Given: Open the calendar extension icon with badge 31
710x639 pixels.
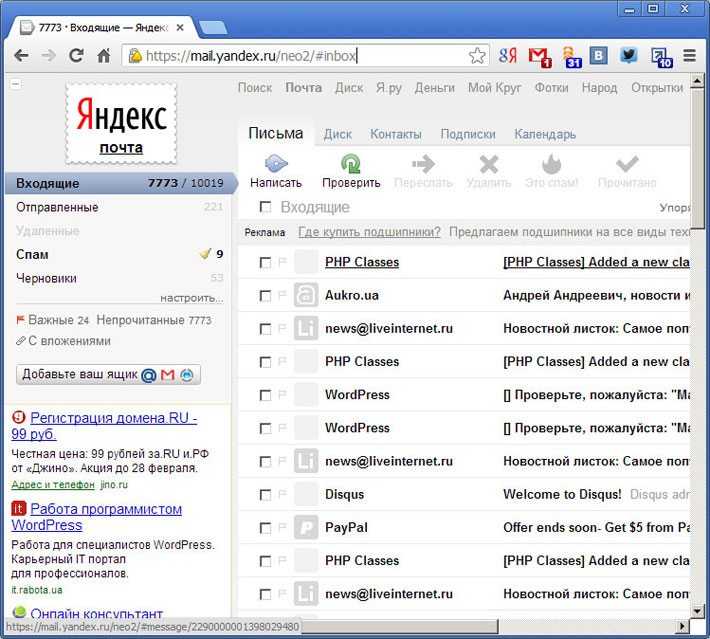Looking at the screenshot, I should click(571, 57).
